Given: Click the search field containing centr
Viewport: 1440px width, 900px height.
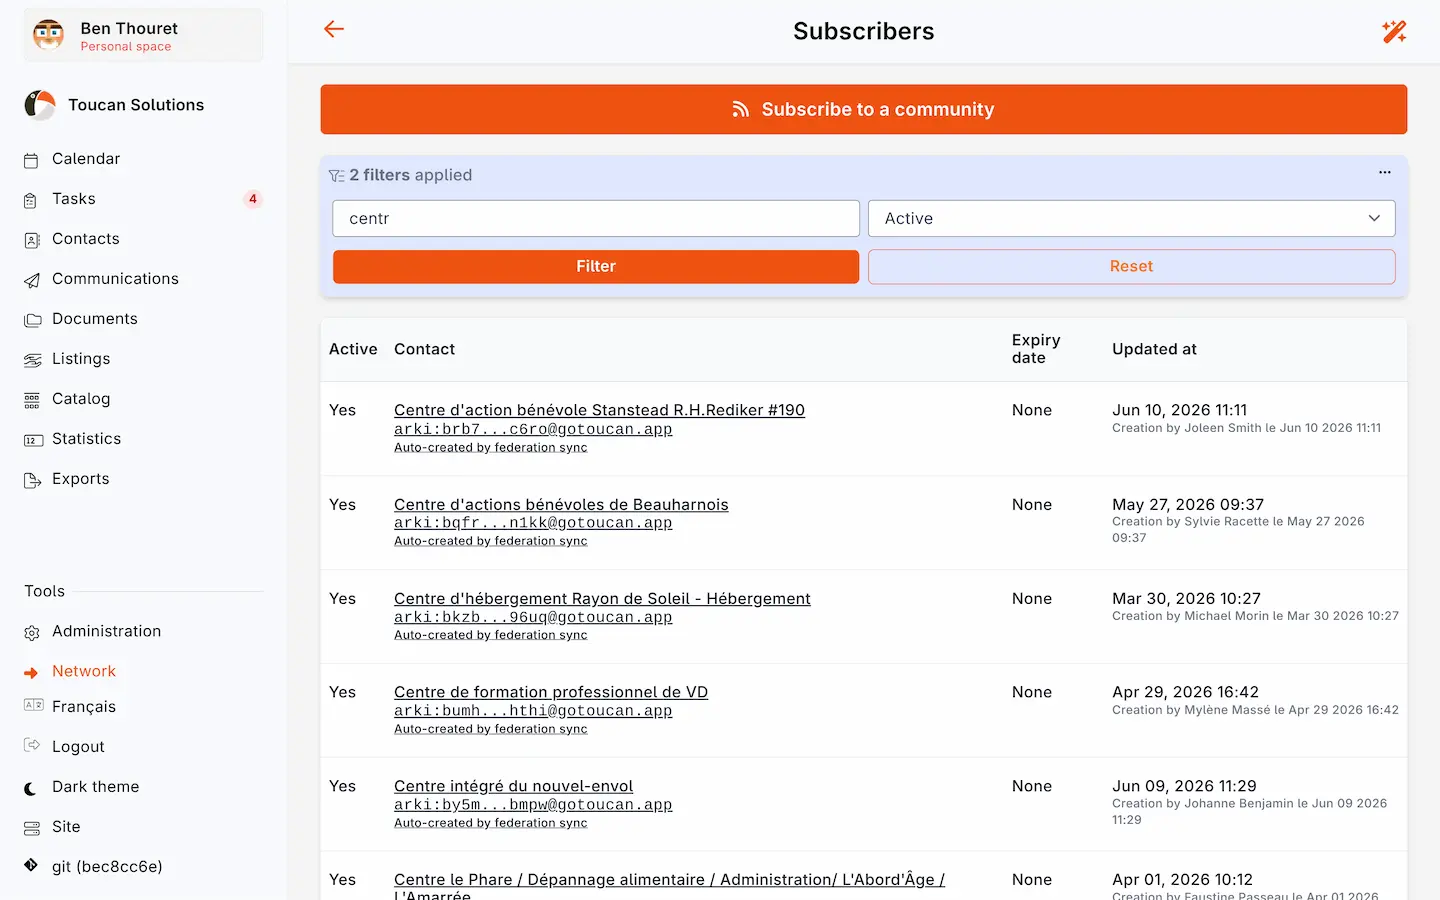Looking at the screenshot, I should (596, 218).
